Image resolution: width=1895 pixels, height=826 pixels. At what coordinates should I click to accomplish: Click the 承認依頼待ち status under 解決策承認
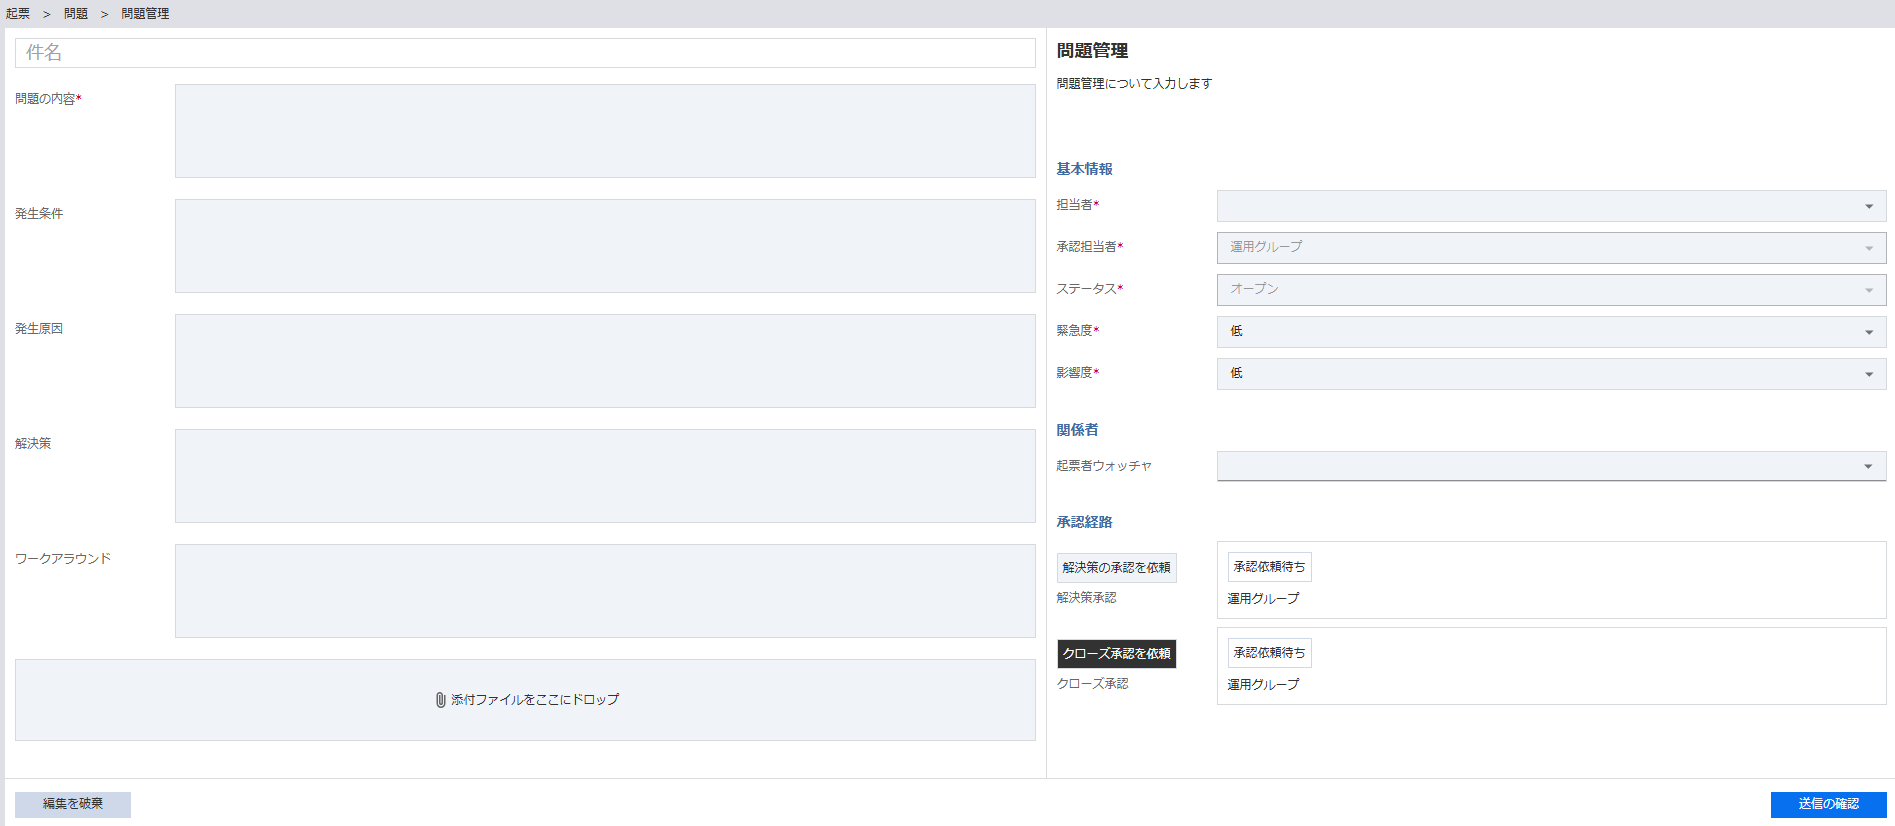point(1269,567)
